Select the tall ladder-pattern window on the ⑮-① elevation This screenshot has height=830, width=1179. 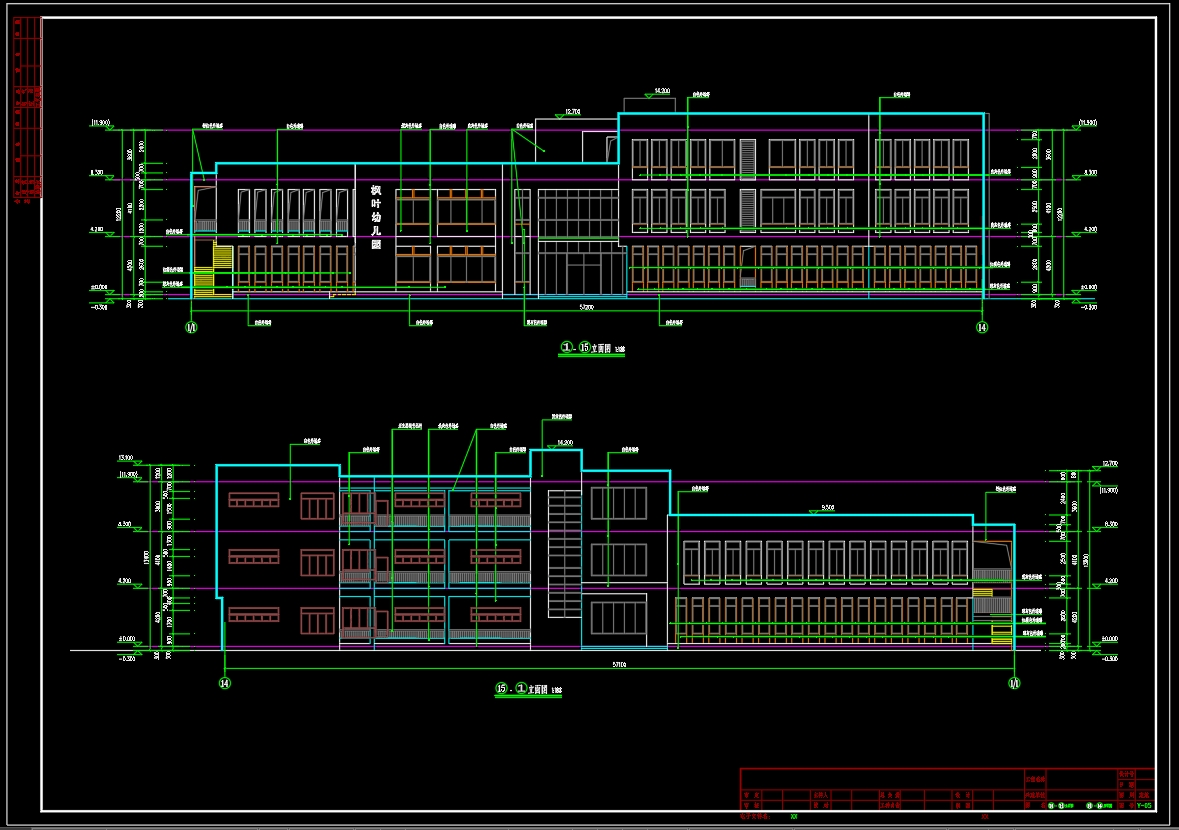[564, 553]
